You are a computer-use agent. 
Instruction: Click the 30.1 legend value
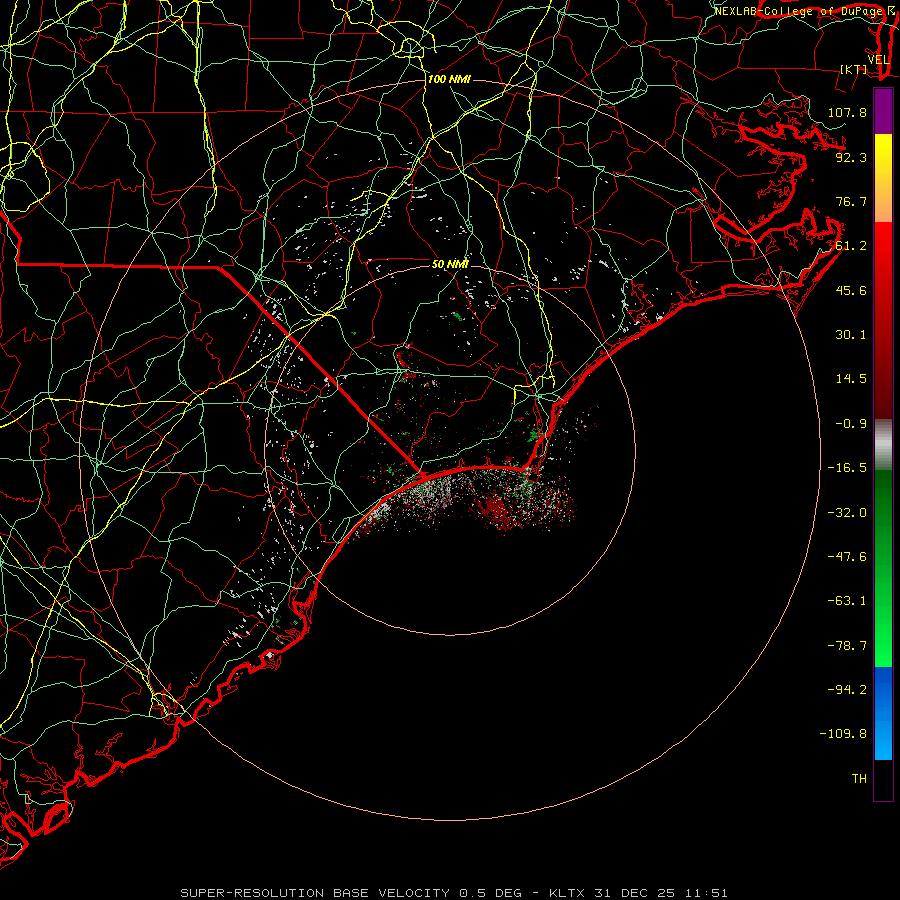(851, 335)
